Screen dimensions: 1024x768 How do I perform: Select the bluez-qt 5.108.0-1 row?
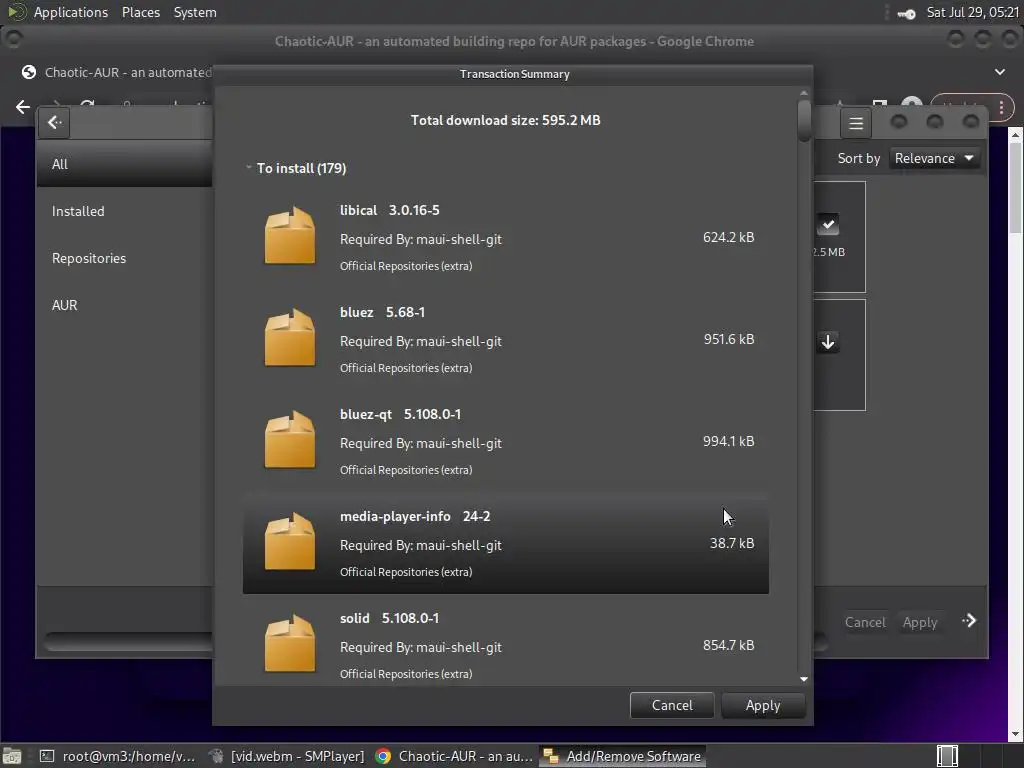coord(505,441)
